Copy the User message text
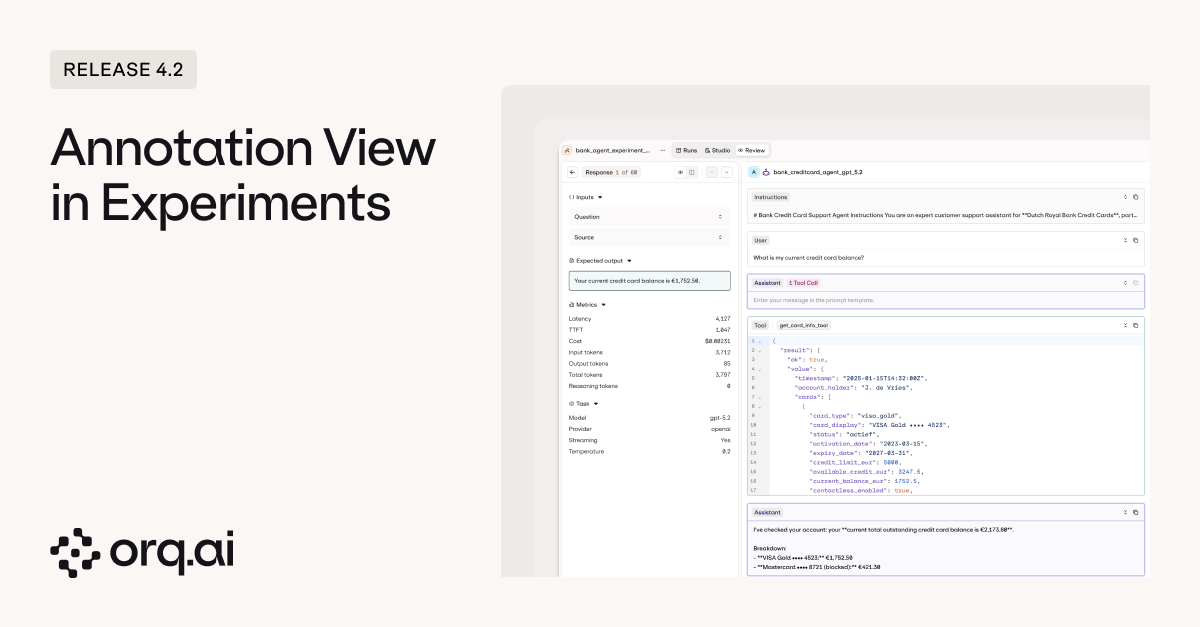The width and height of the screenshot is (1200, 627). [x=1136, y=240]
